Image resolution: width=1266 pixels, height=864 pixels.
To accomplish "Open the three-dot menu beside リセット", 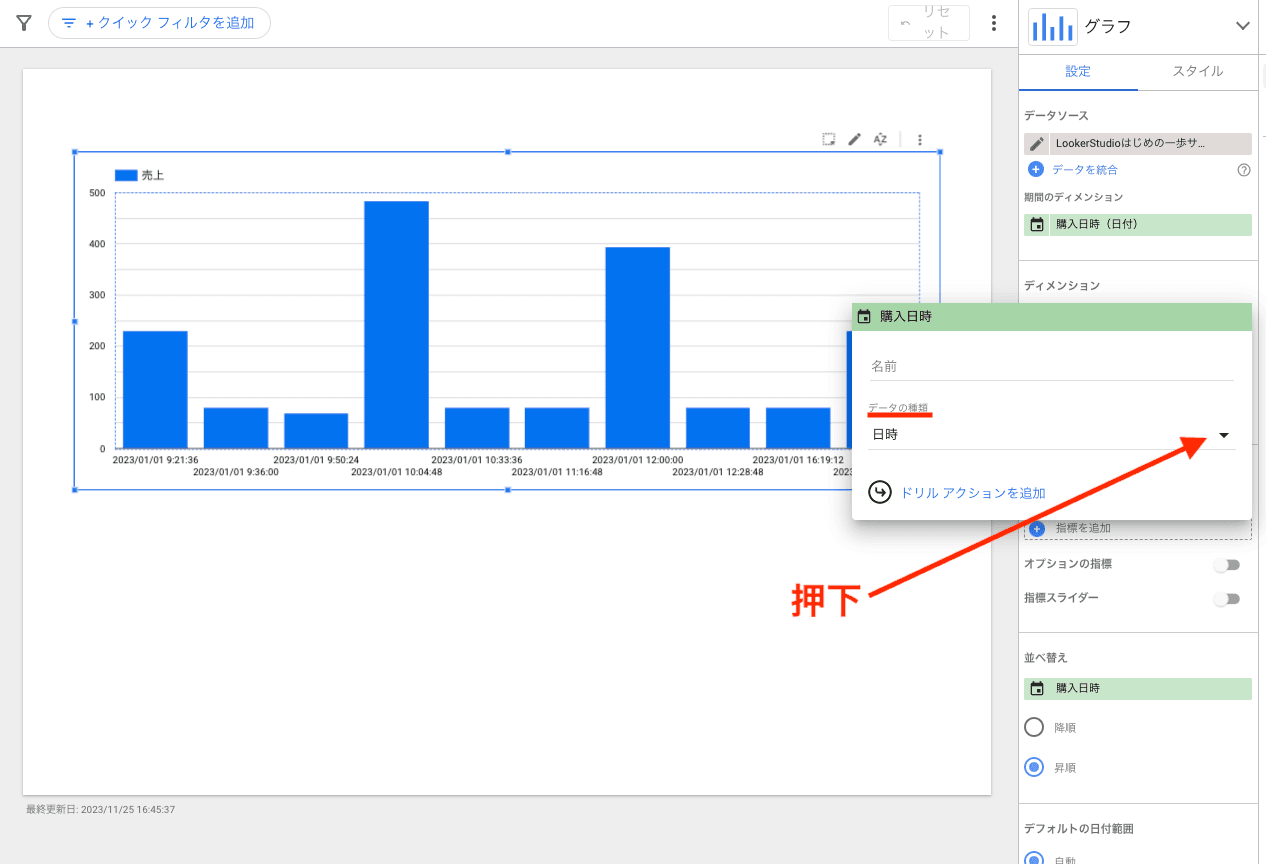I will [993, 23].
